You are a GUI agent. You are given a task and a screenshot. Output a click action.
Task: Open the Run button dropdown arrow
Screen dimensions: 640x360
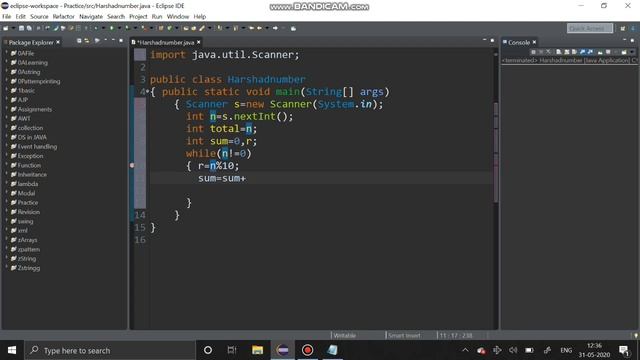(x=119, y=28)
